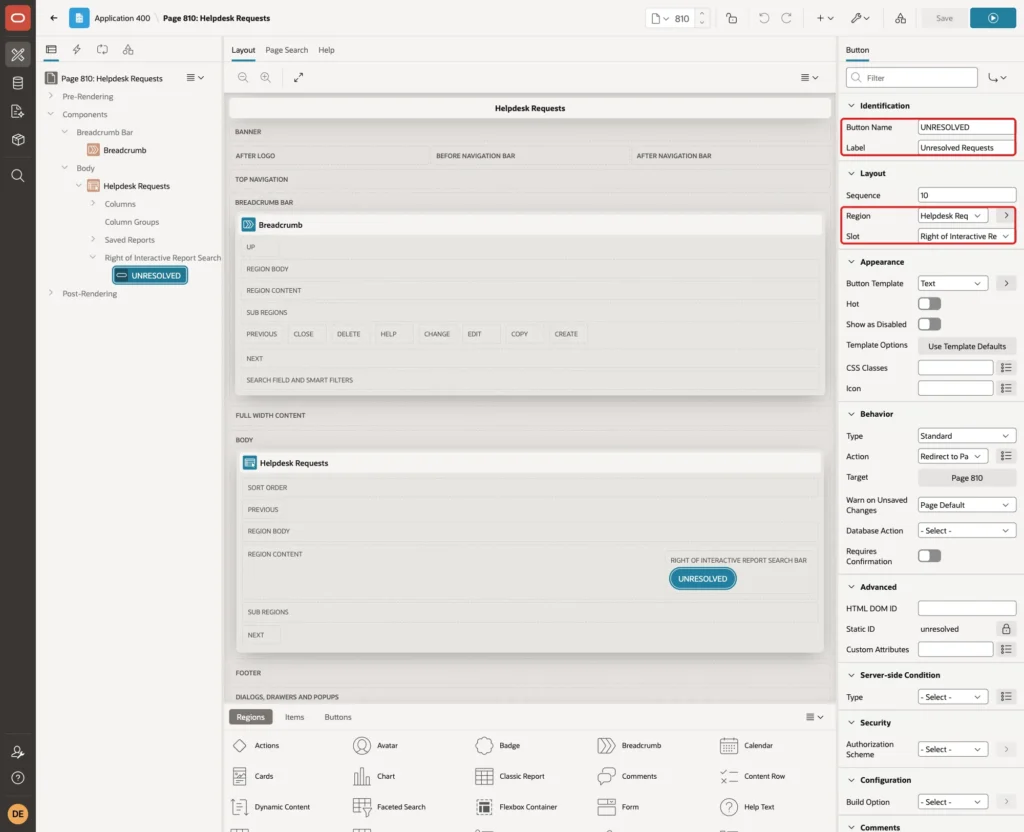Open the CSS Classes list picker icon
The height and width of the screenshot is (832, 1024).
1006,368
